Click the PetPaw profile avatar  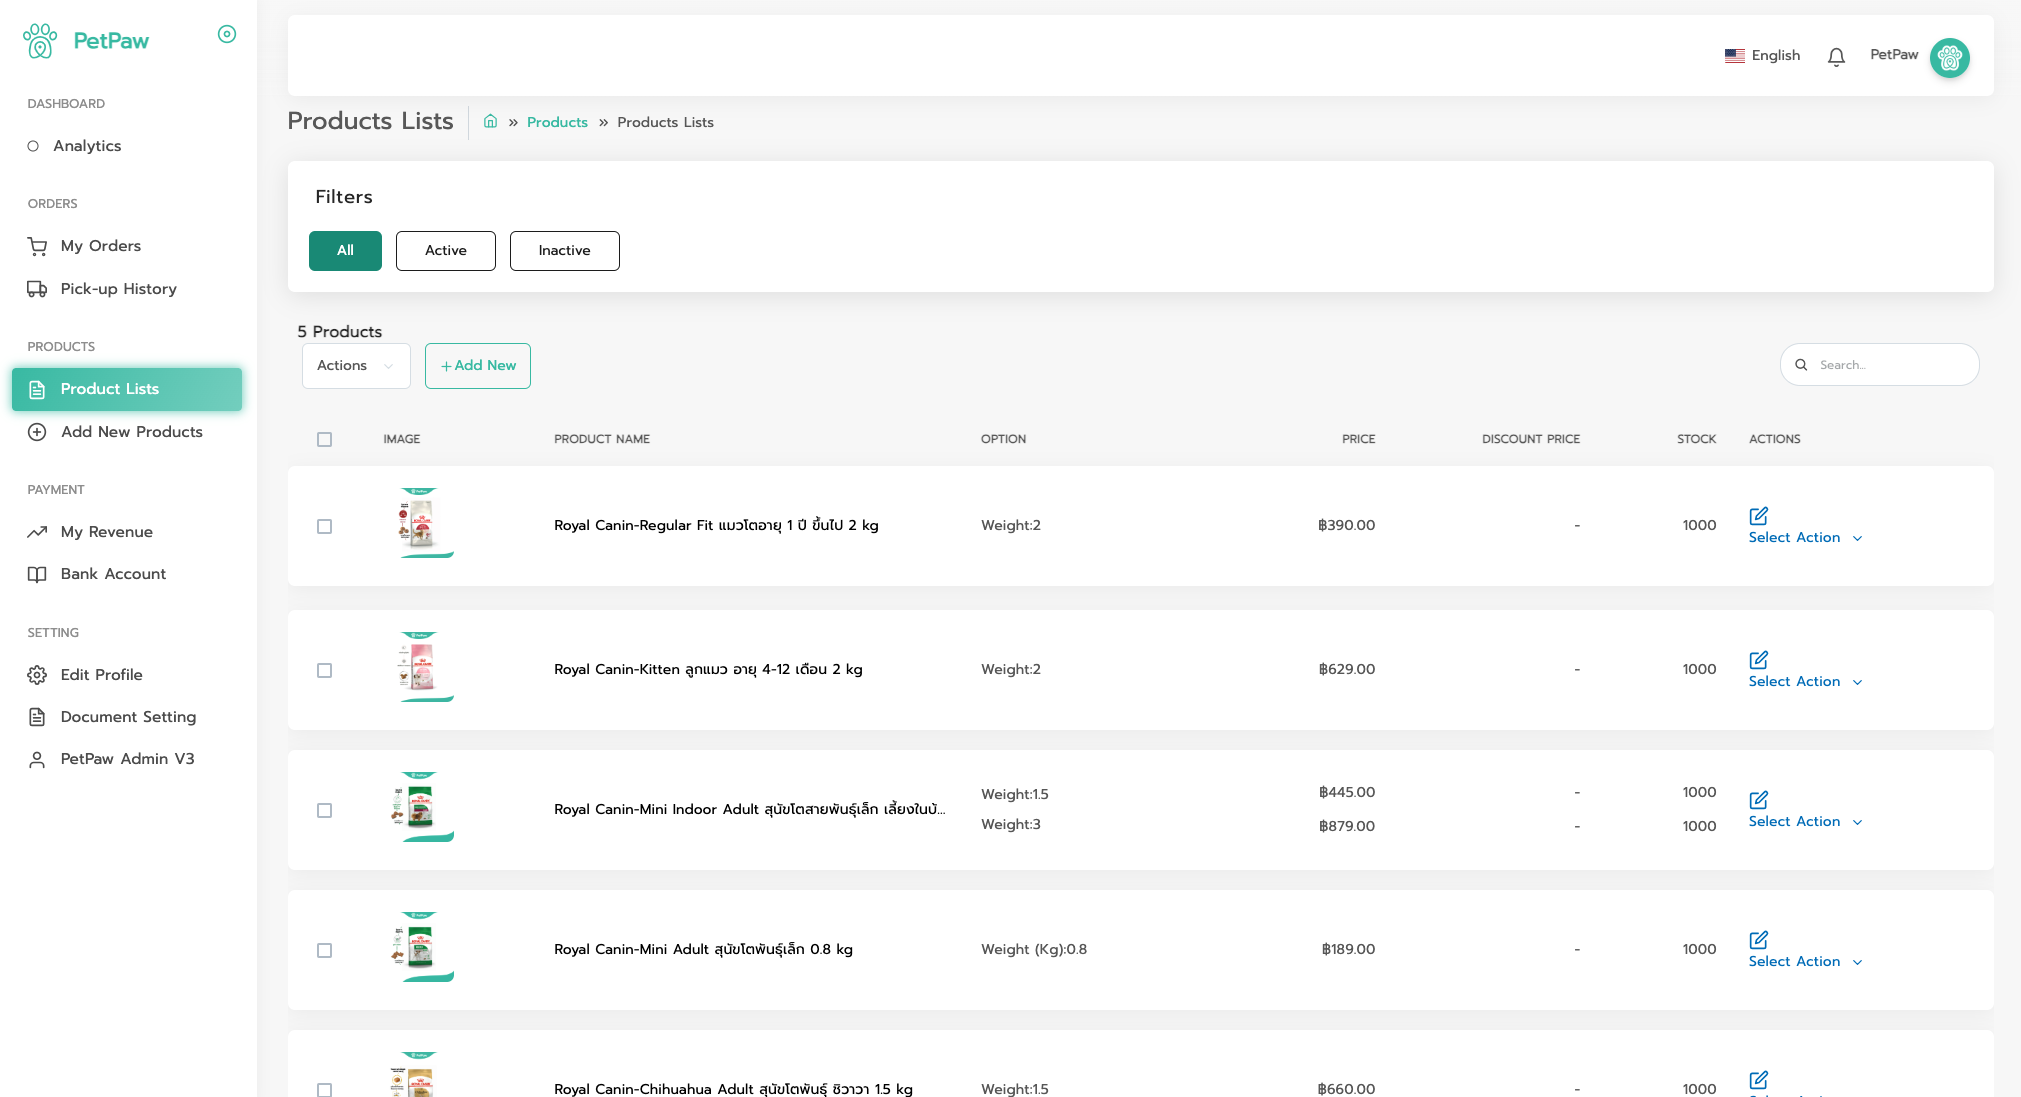coord(1950,58)
